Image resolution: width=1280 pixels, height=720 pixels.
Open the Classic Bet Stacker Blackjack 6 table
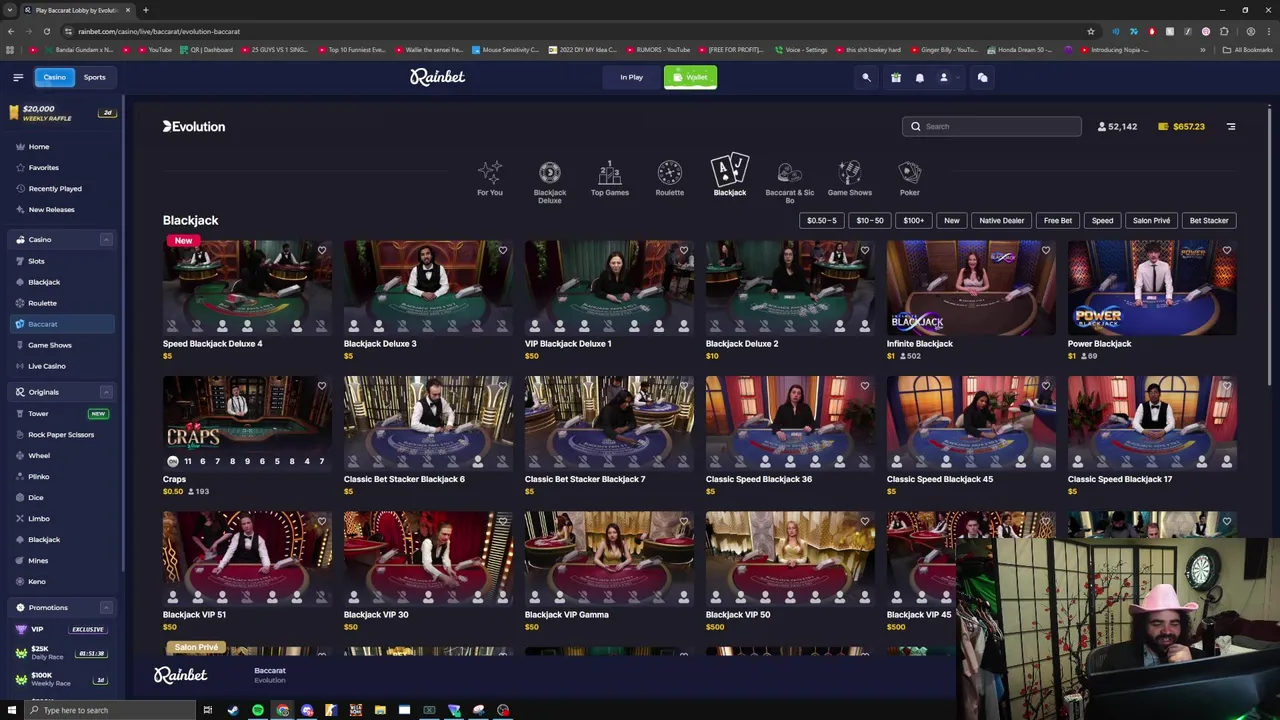[428, 423]
